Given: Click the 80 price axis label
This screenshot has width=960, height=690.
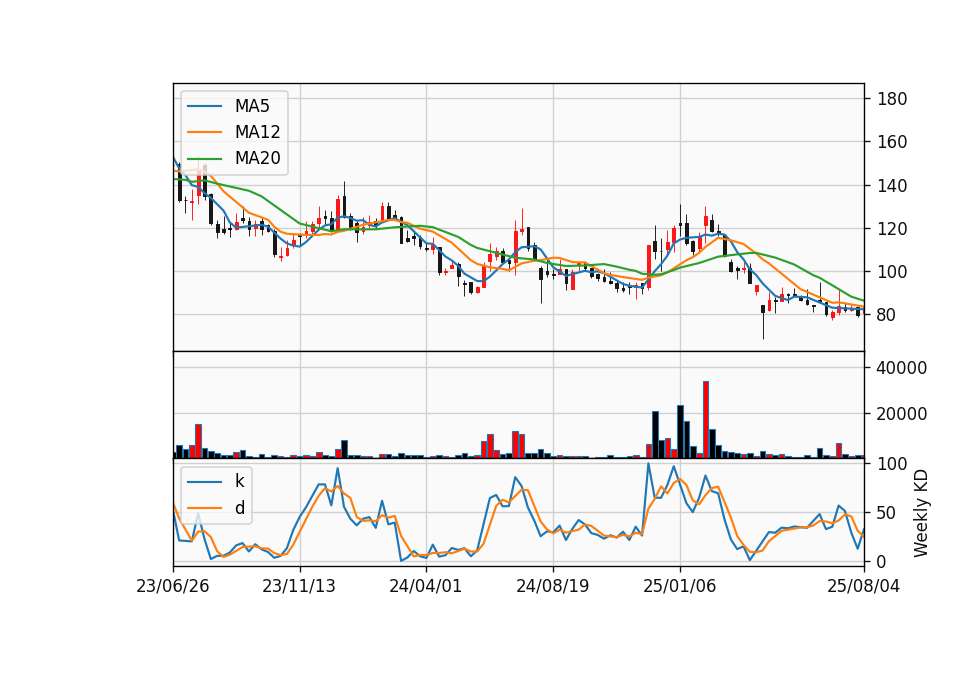Looking at the screenshot, I should tap(887, 315).
